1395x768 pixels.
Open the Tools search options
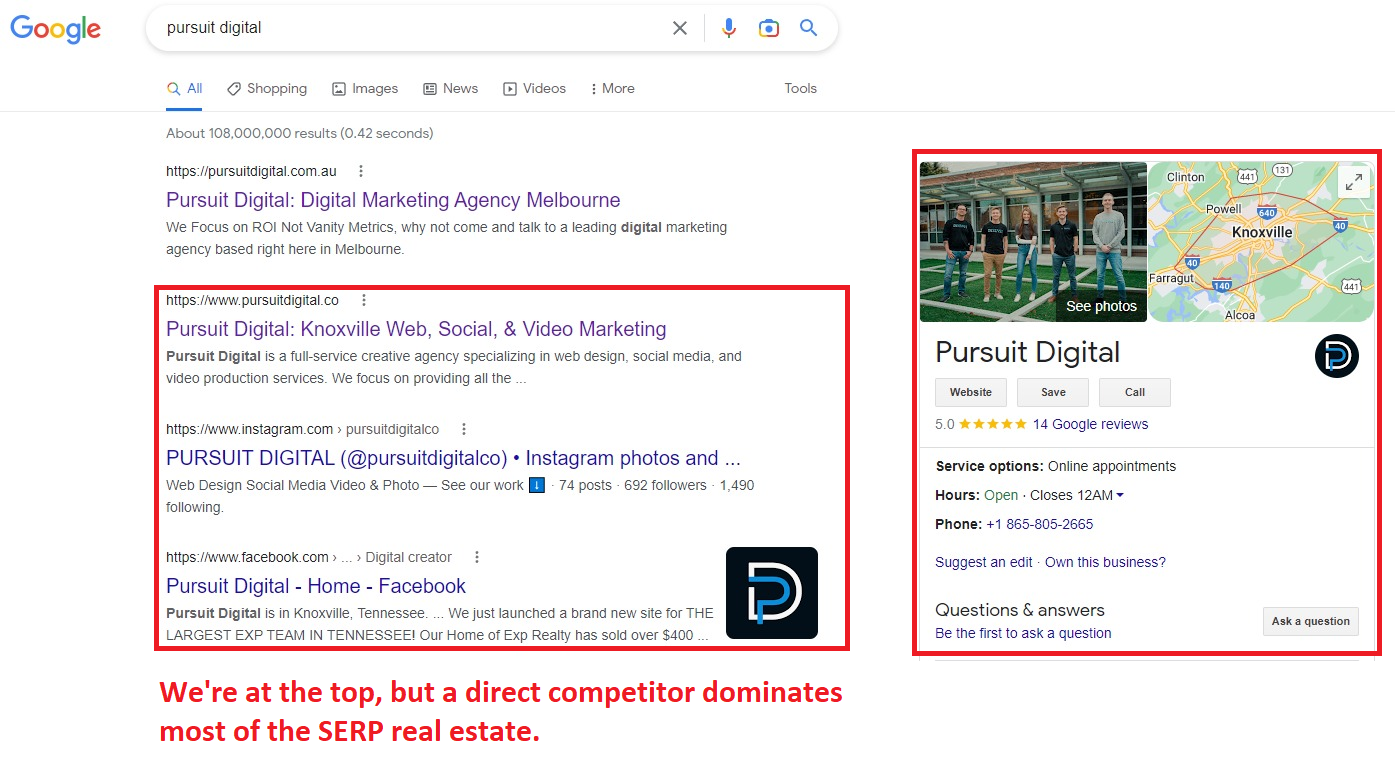pos(800,88)
